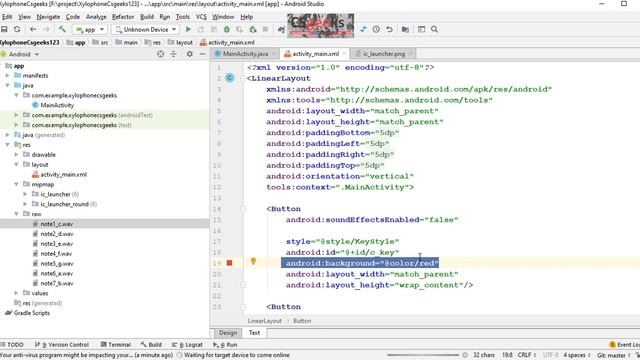Click the Save All toolbar icon
This screenshot has height=360, width=640.
(4, 29)
